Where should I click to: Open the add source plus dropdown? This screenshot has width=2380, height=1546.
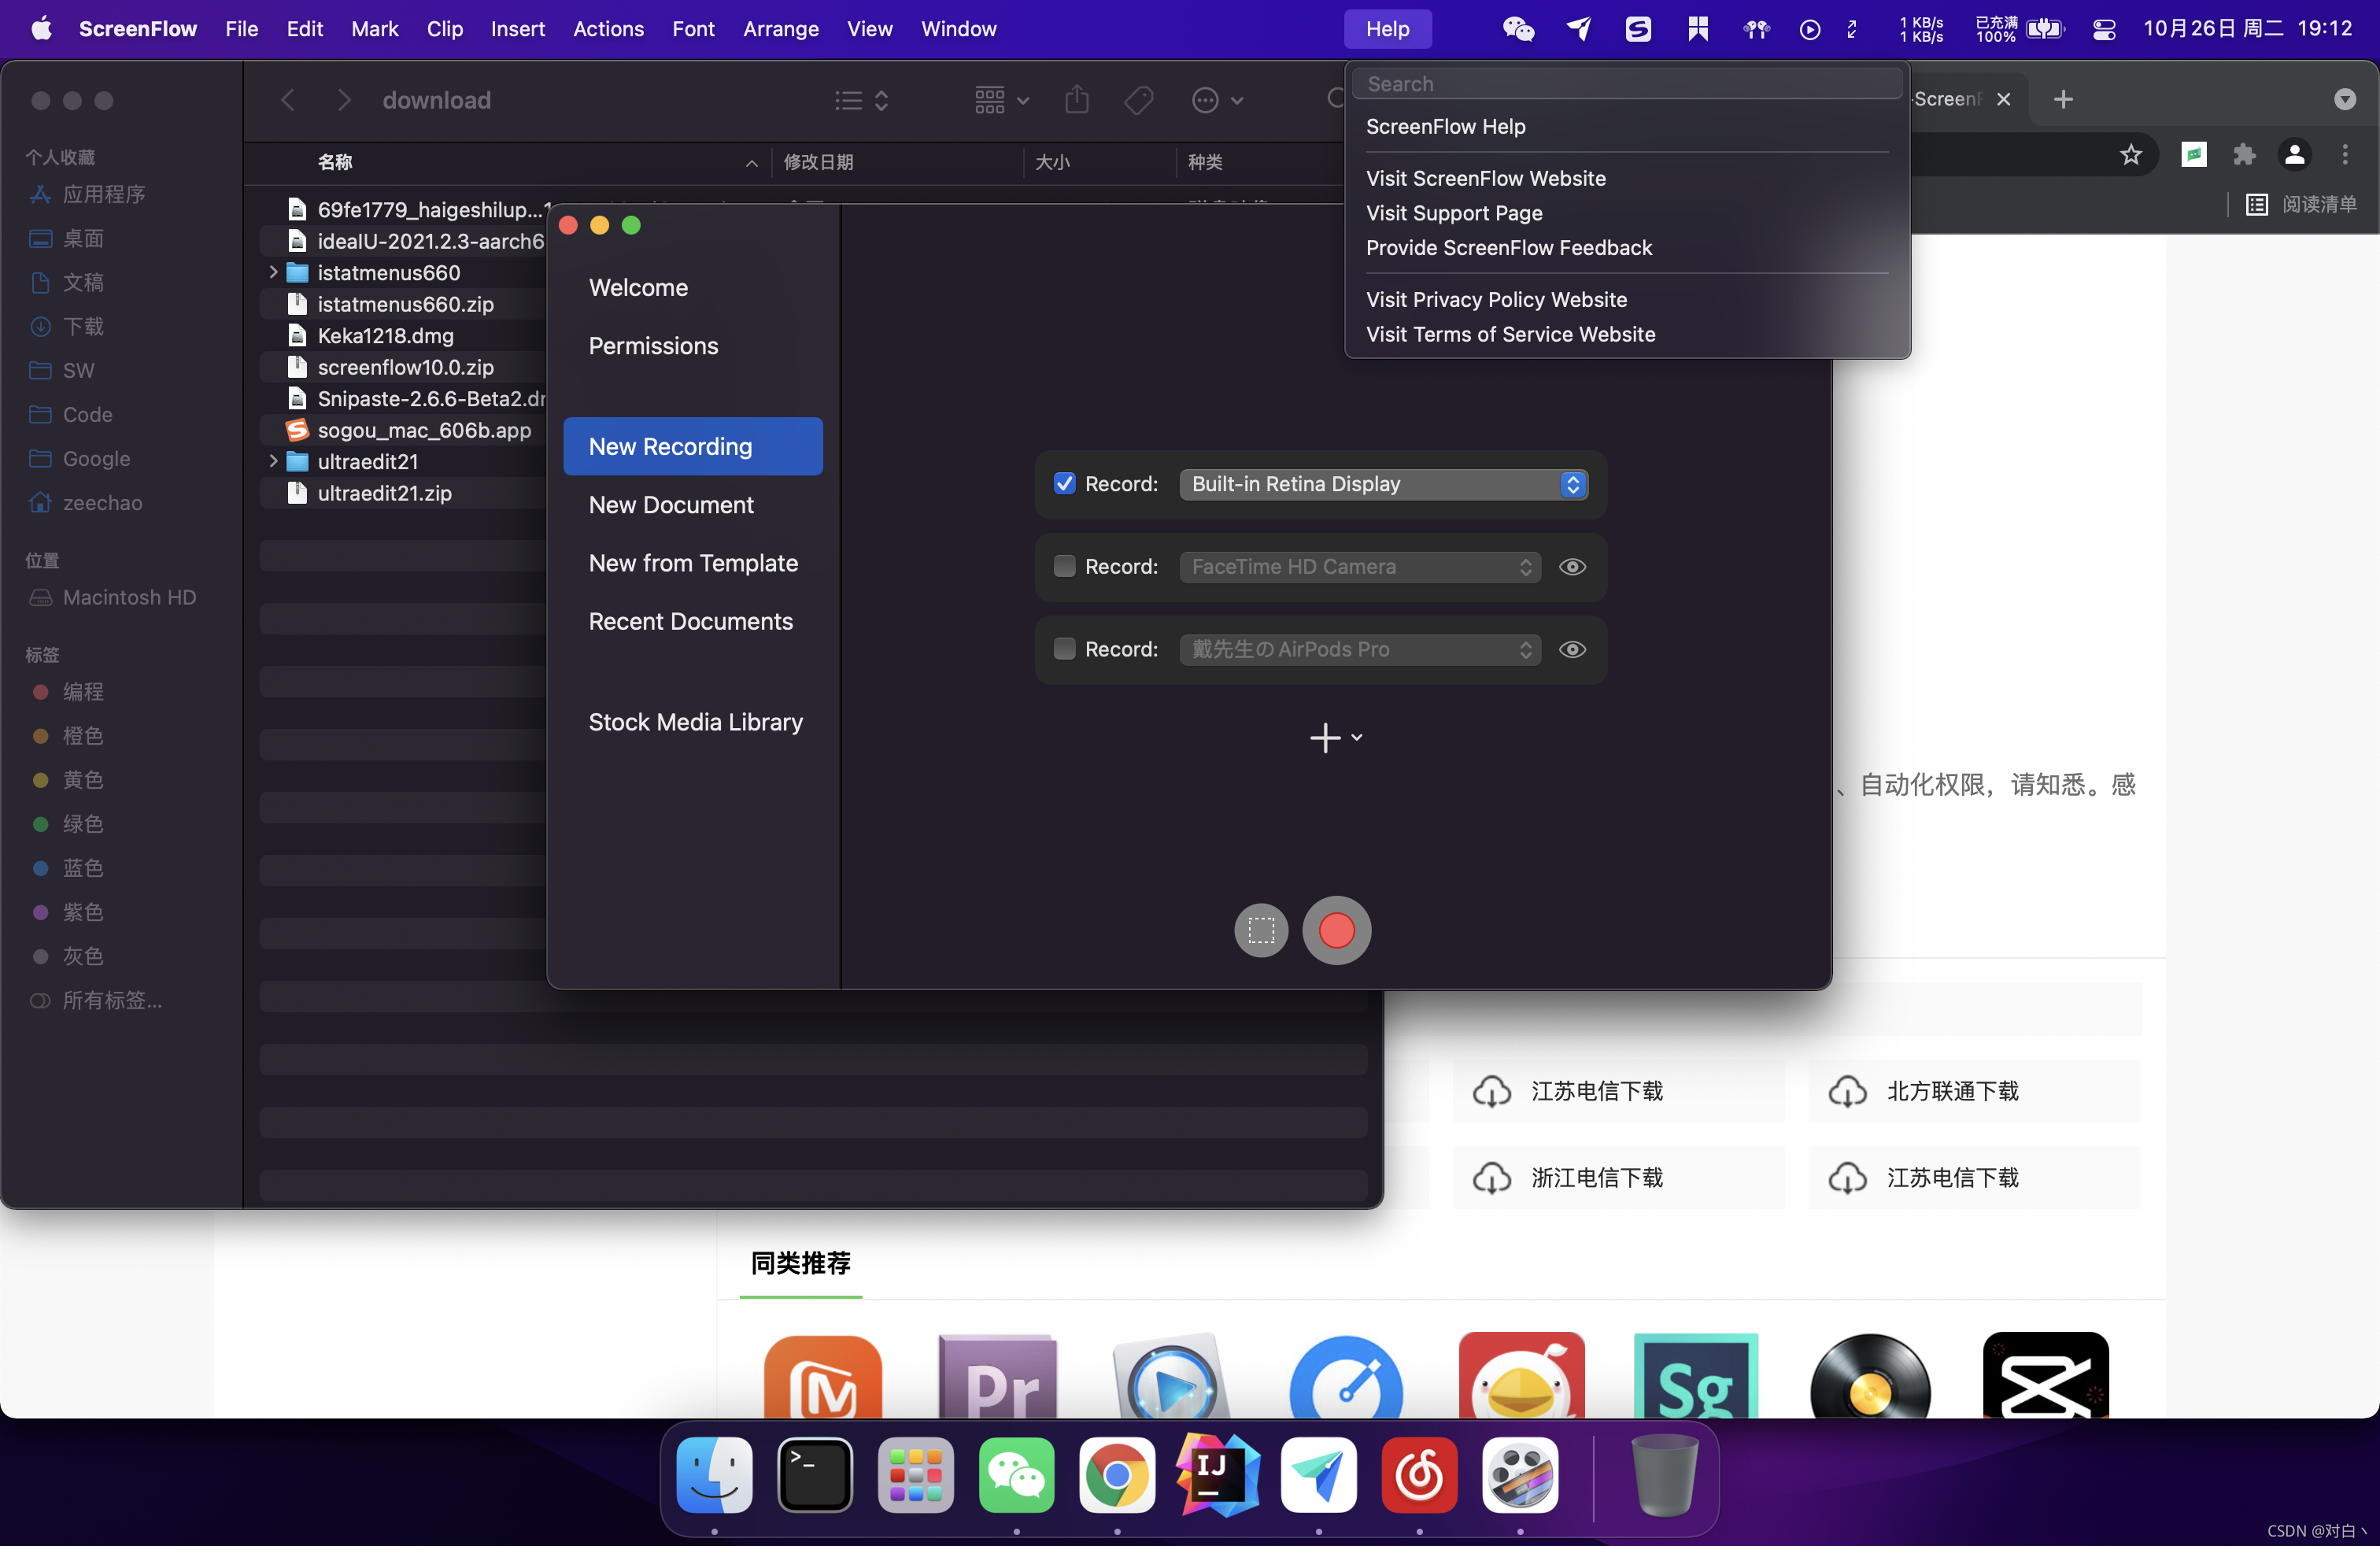(x=1335, y=738)
